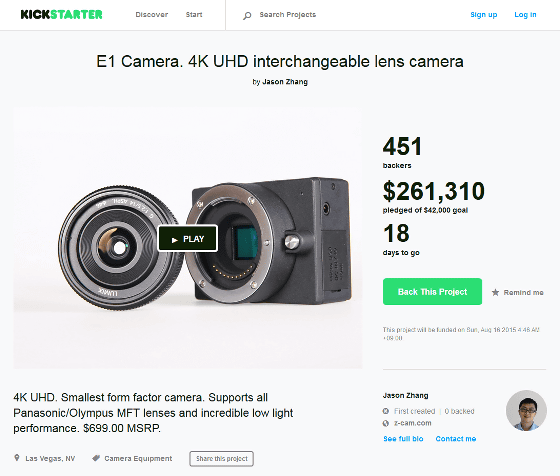
Task: Click the Kickstarter logo
Action: [61, 15]
